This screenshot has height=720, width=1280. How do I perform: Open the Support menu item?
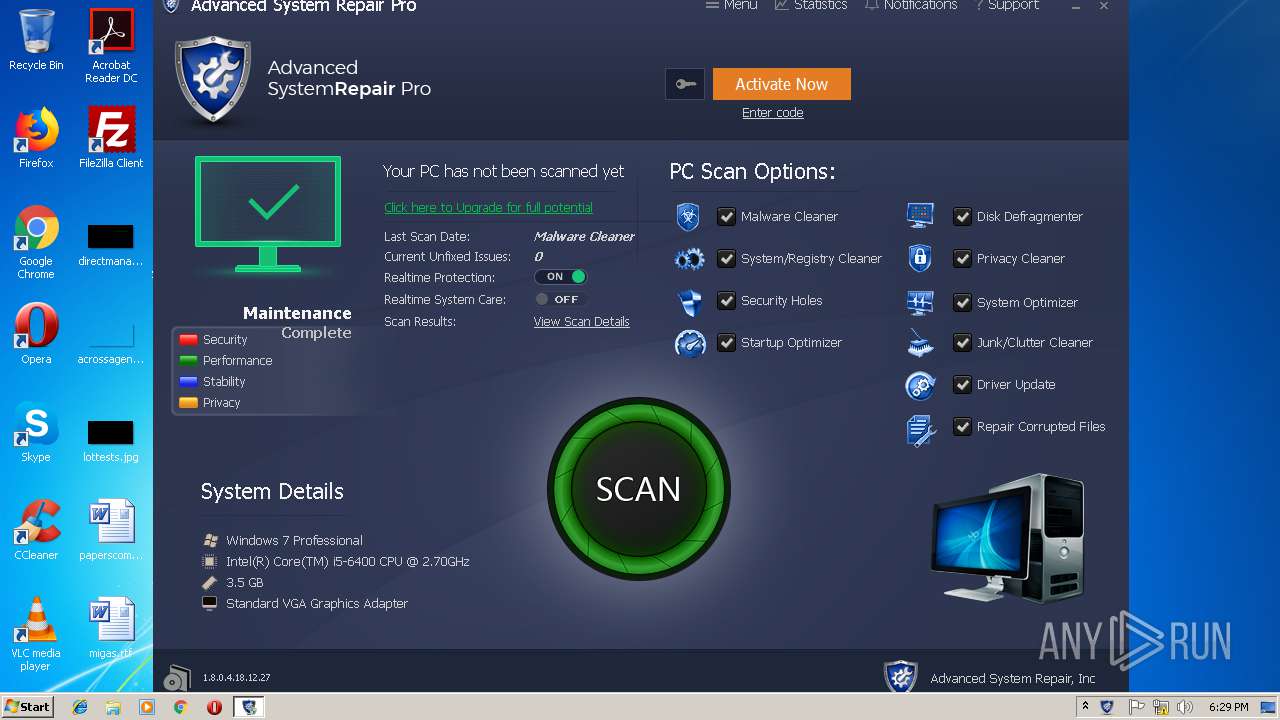[1007, 5]
